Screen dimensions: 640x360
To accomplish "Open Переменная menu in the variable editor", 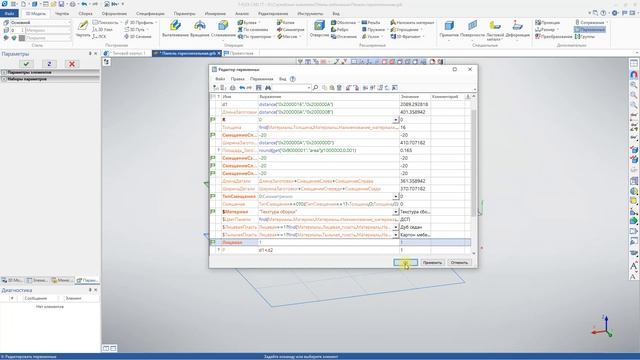I will [x=262, y=79].
